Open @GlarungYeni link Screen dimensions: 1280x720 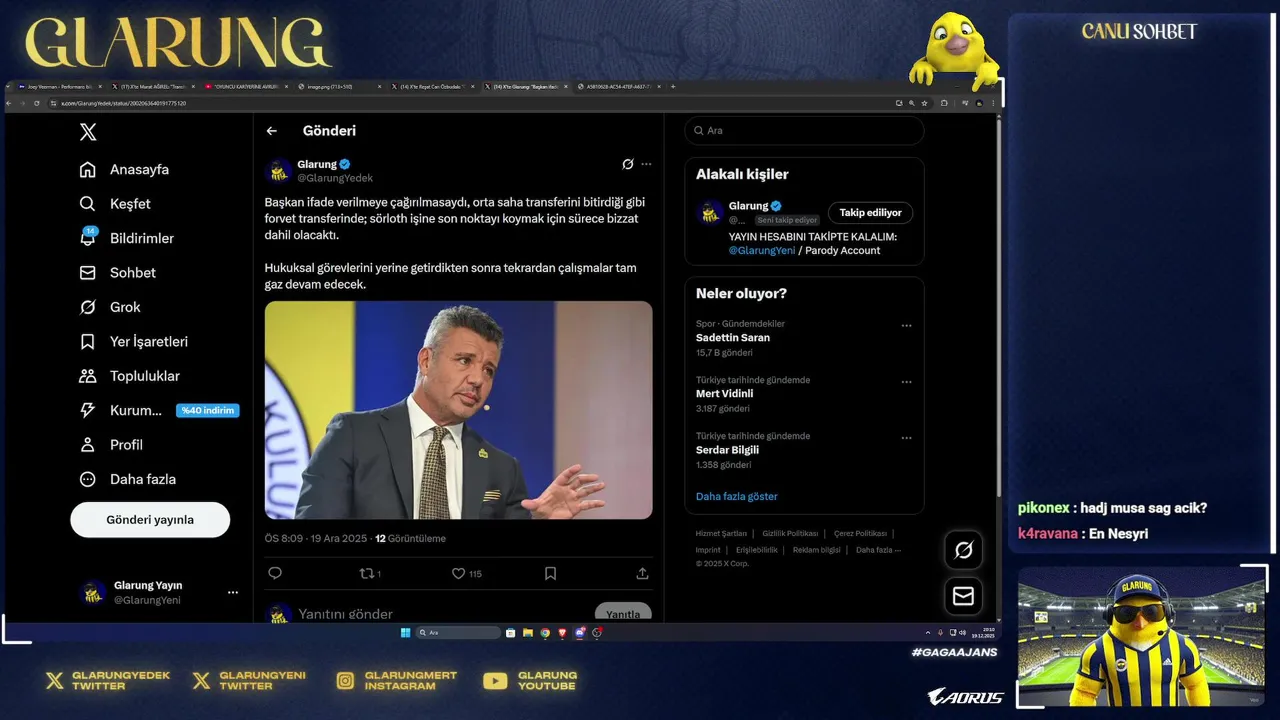(762, 251)
